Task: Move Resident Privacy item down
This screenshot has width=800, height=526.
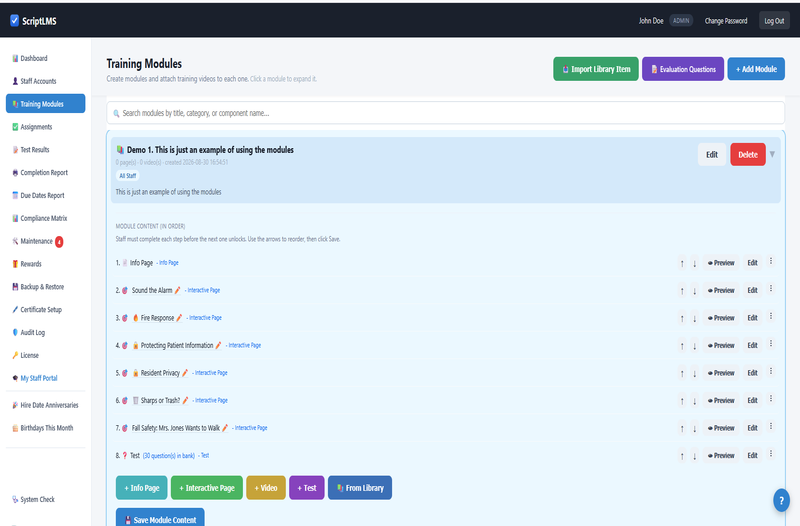Action: point(694,373)
